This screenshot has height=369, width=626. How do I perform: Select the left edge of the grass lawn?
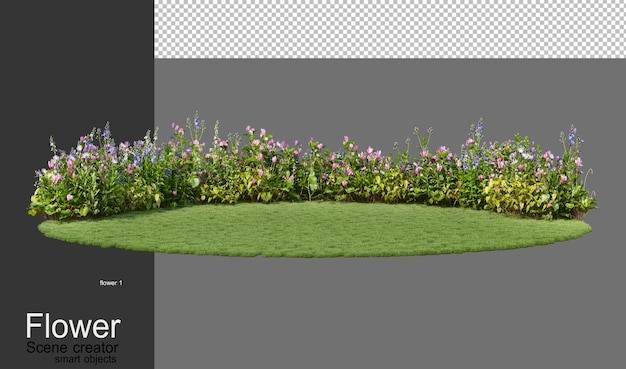coord(45,228)
